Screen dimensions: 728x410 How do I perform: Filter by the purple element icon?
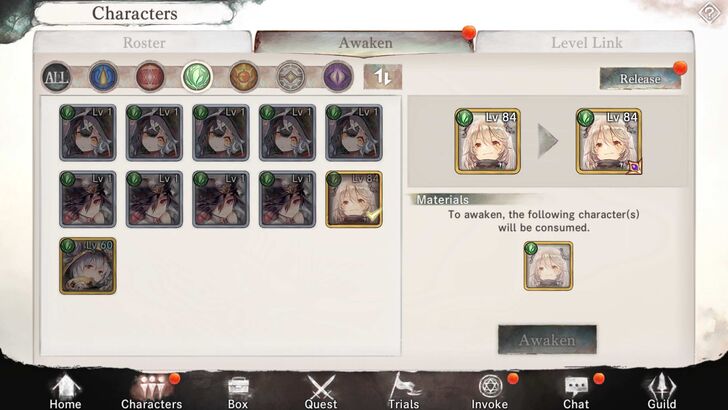(x=338, y=77)
